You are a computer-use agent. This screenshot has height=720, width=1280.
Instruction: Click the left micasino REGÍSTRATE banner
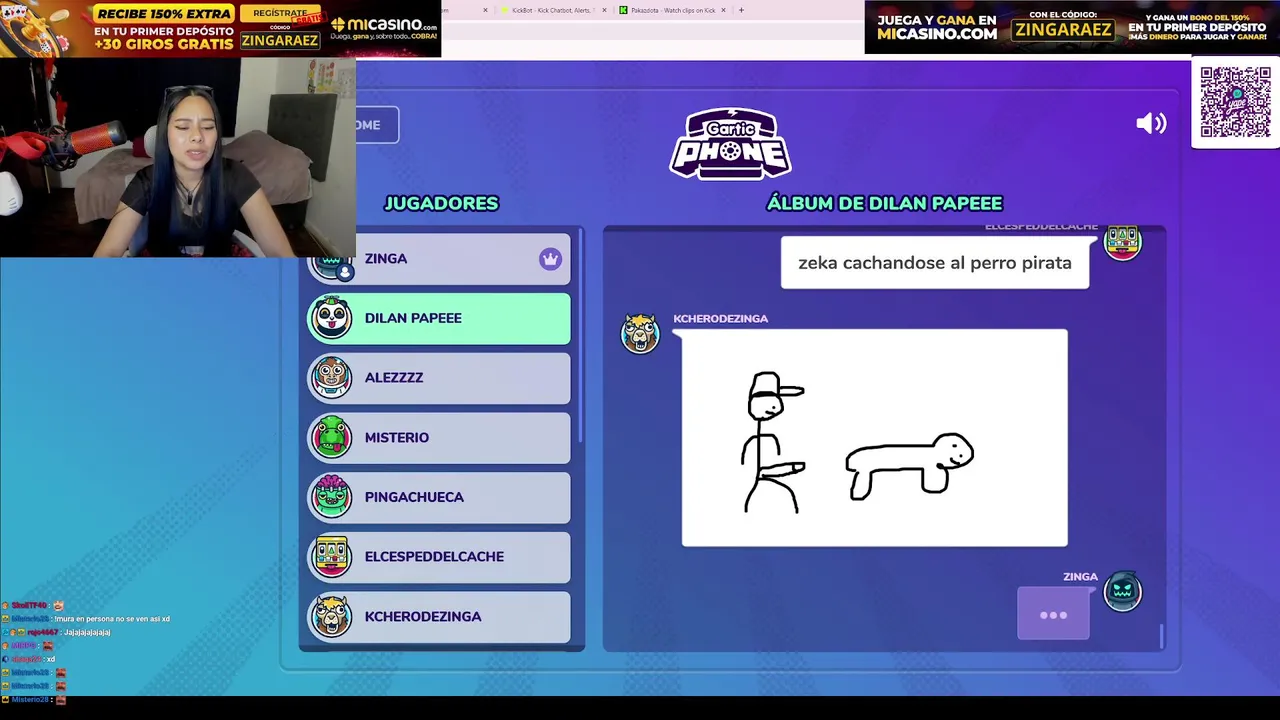(x=220, y=28)
